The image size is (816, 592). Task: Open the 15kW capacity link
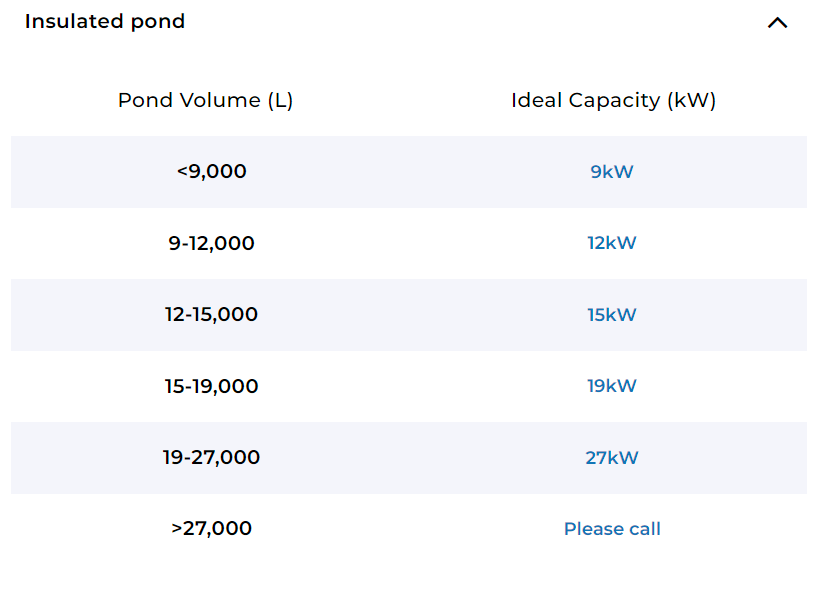tap(612, 315)
